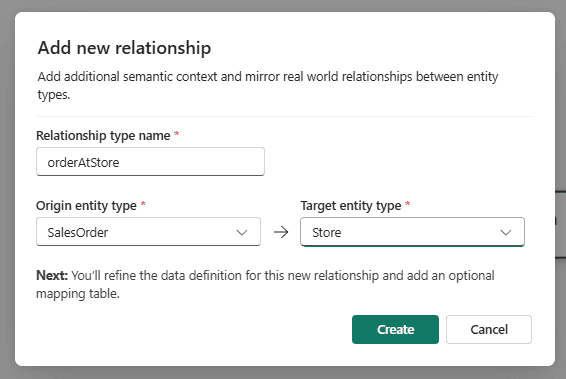Cancel the new relationship dialog
This screenshot has width=566, height=379.
pyautogui.click(x=489, y=329)
